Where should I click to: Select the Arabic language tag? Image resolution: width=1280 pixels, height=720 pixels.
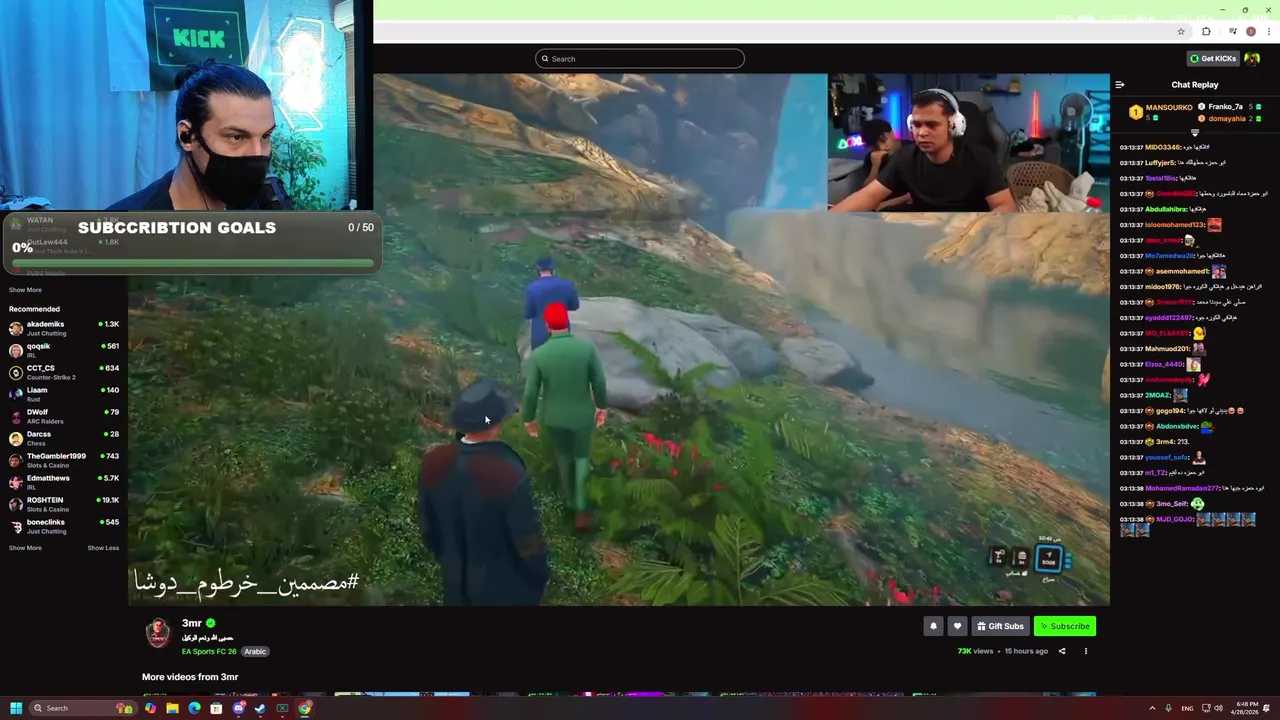[x=255, y=651]
